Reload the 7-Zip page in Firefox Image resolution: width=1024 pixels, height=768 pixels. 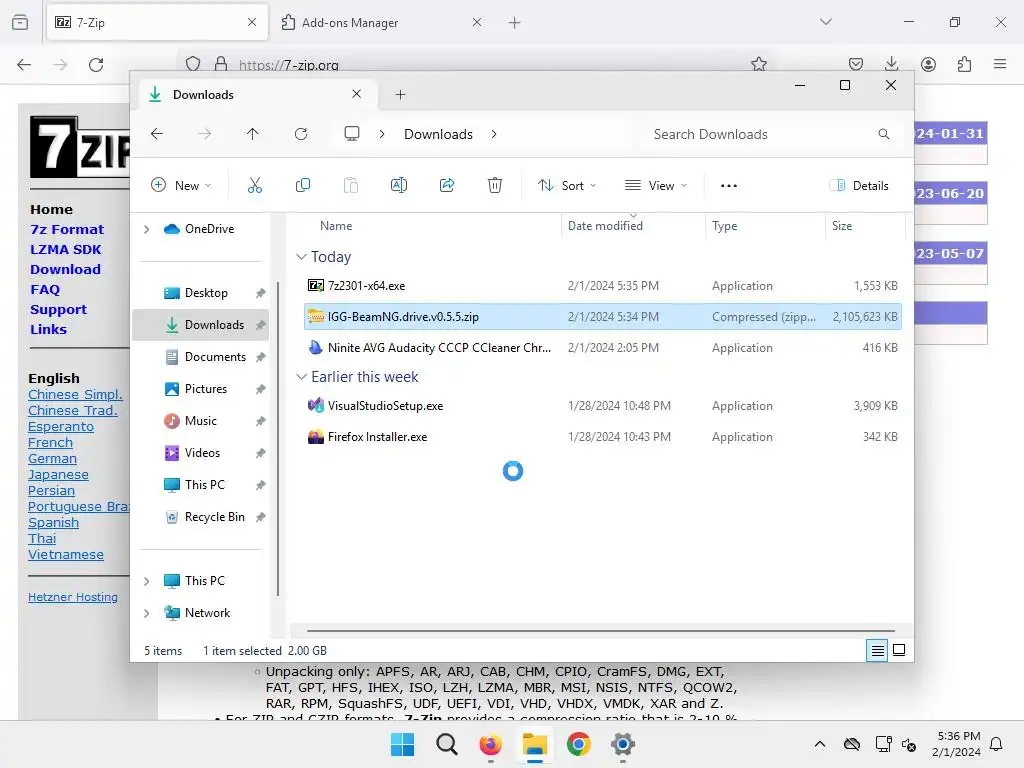click(x=96, y=65)
